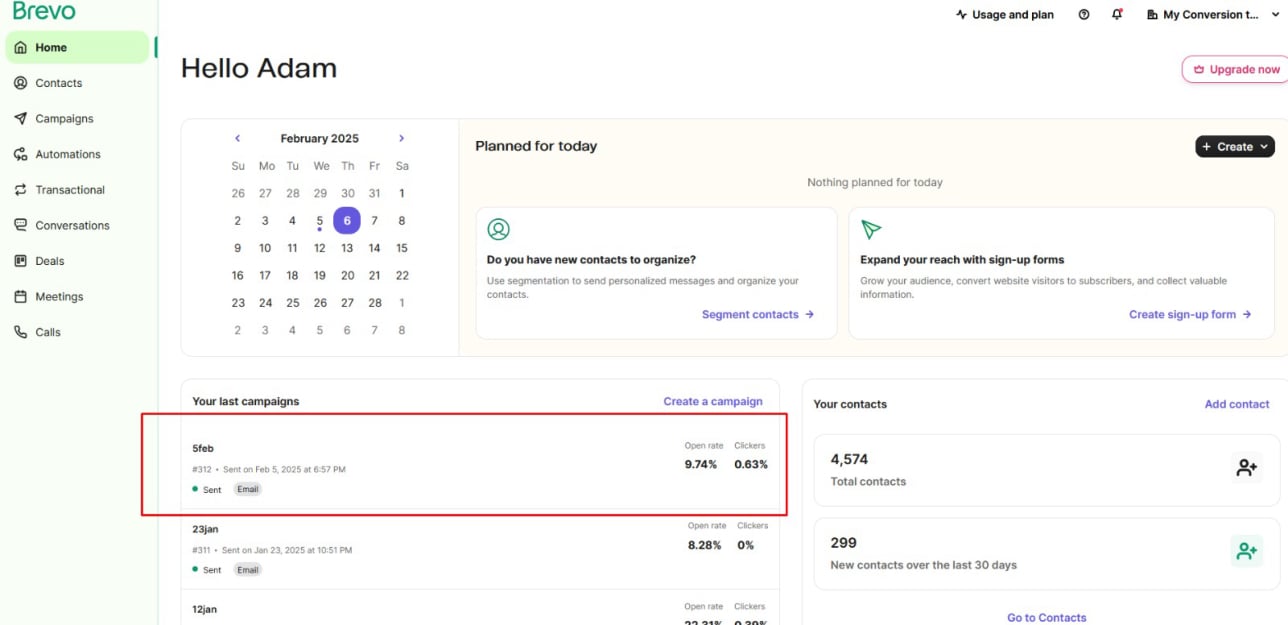Screen dimensions: 1288x625
Task: Click Sent status on 5feb campaign
Action: pyautogui.click(x=207, y=489)
